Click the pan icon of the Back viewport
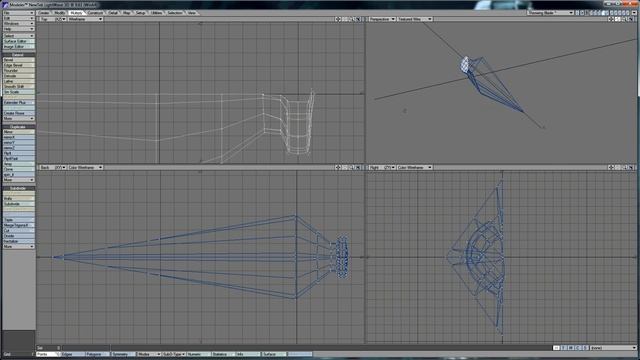The height and width of the screenshot is (360, 640). [338, 167]
